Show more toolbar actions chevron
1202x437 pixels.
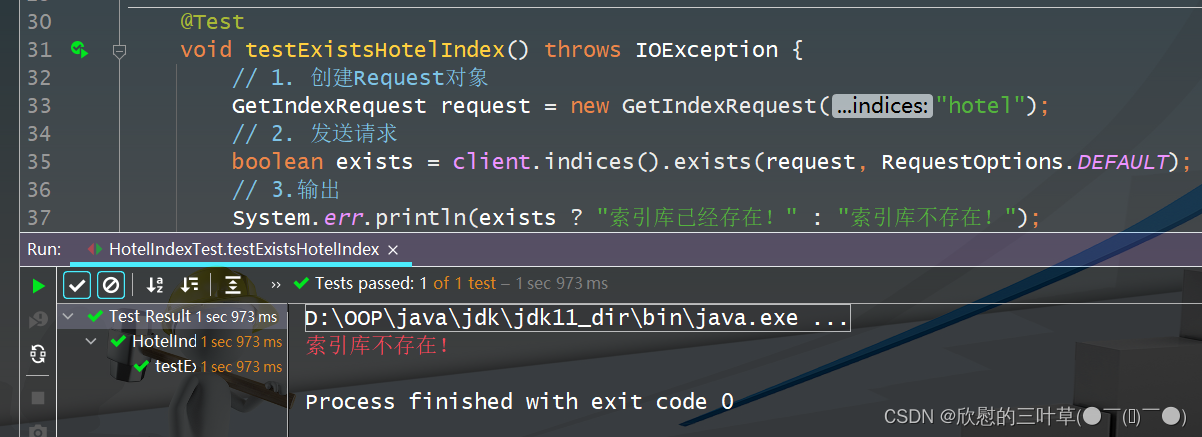(276, 284)
